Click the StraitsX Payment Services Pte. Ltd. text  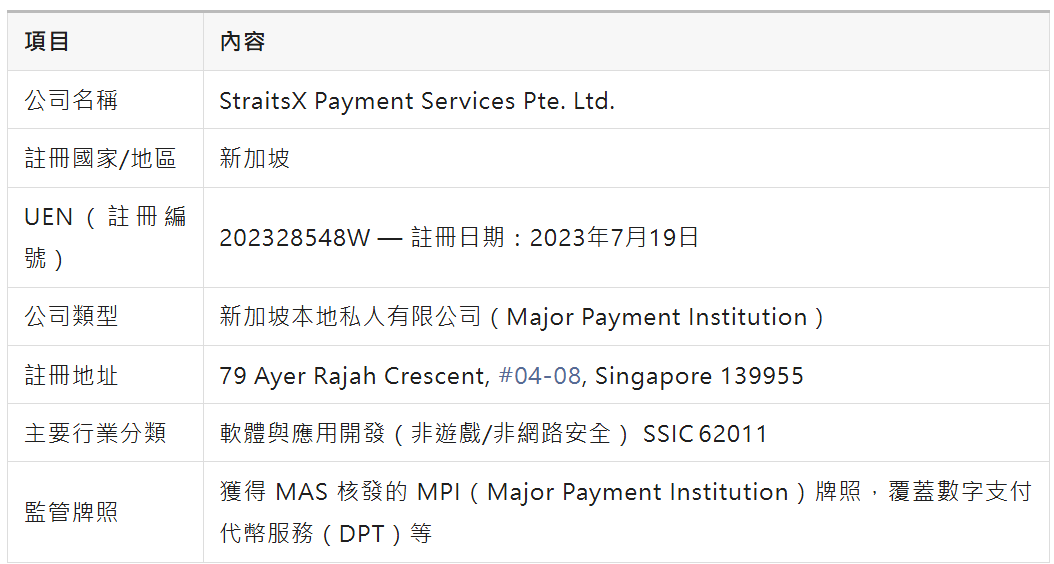pyautogui.click(x=416, y=100)
